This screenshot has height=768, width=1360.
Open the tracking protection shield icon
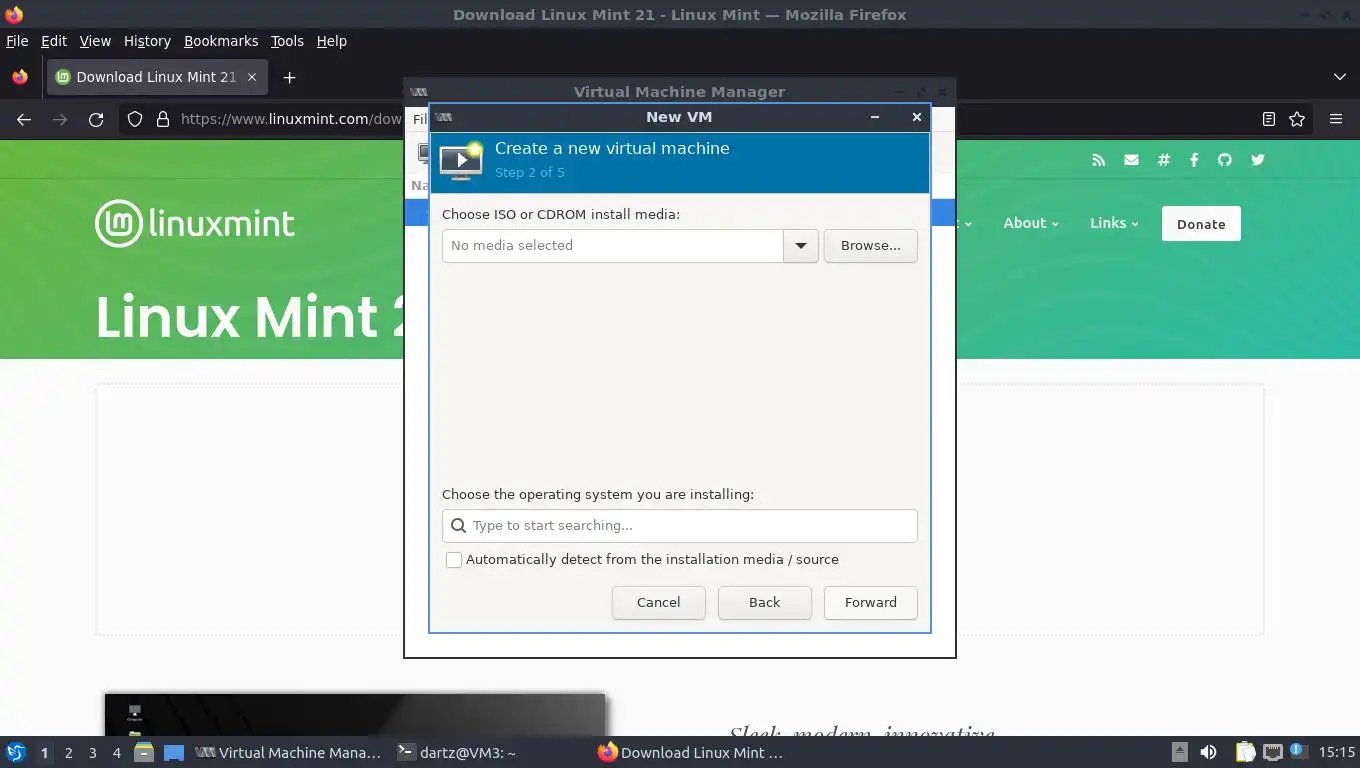coord(135,119)
